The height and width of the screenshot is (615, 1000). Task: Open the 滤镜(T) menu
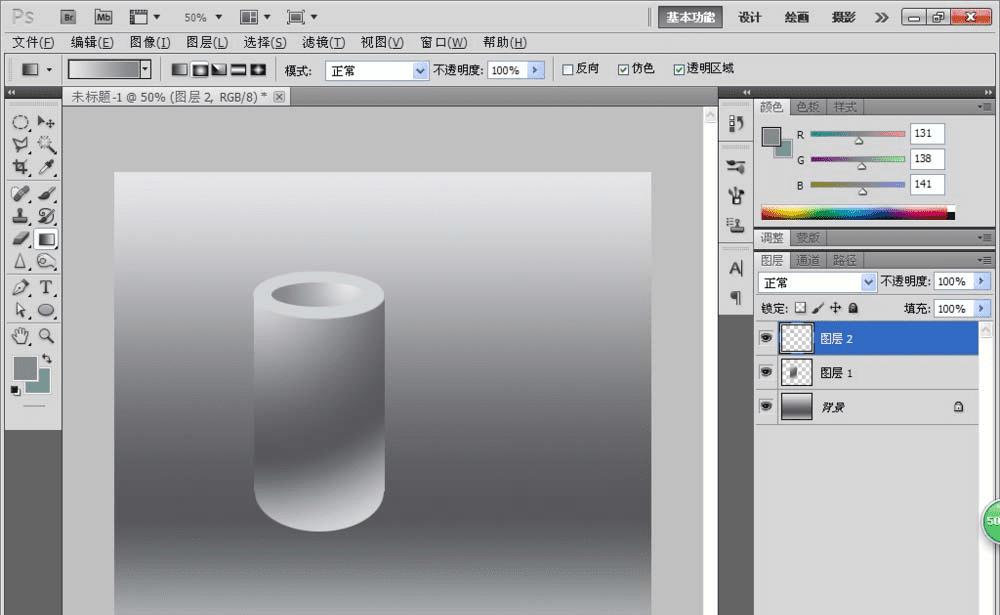click(323, 42)
